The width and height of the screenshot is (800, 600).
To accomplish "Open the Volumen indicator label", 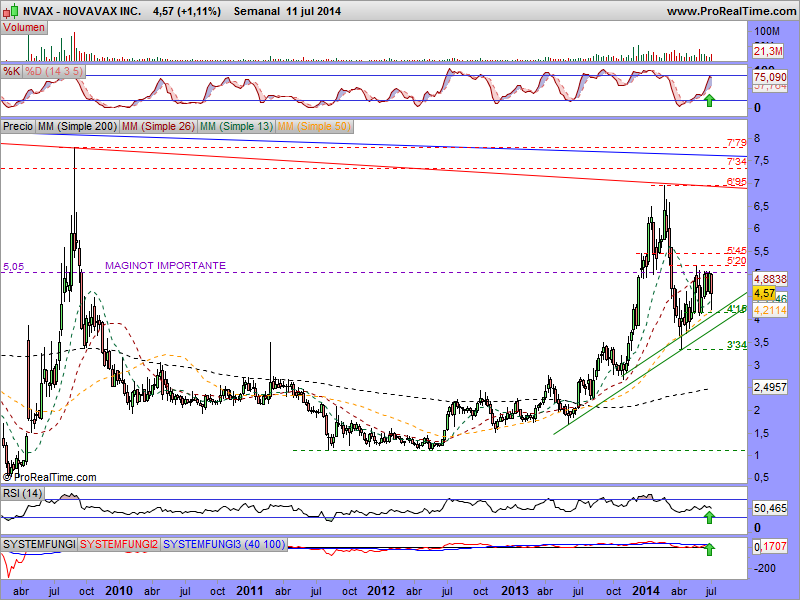I will (24, 28).
